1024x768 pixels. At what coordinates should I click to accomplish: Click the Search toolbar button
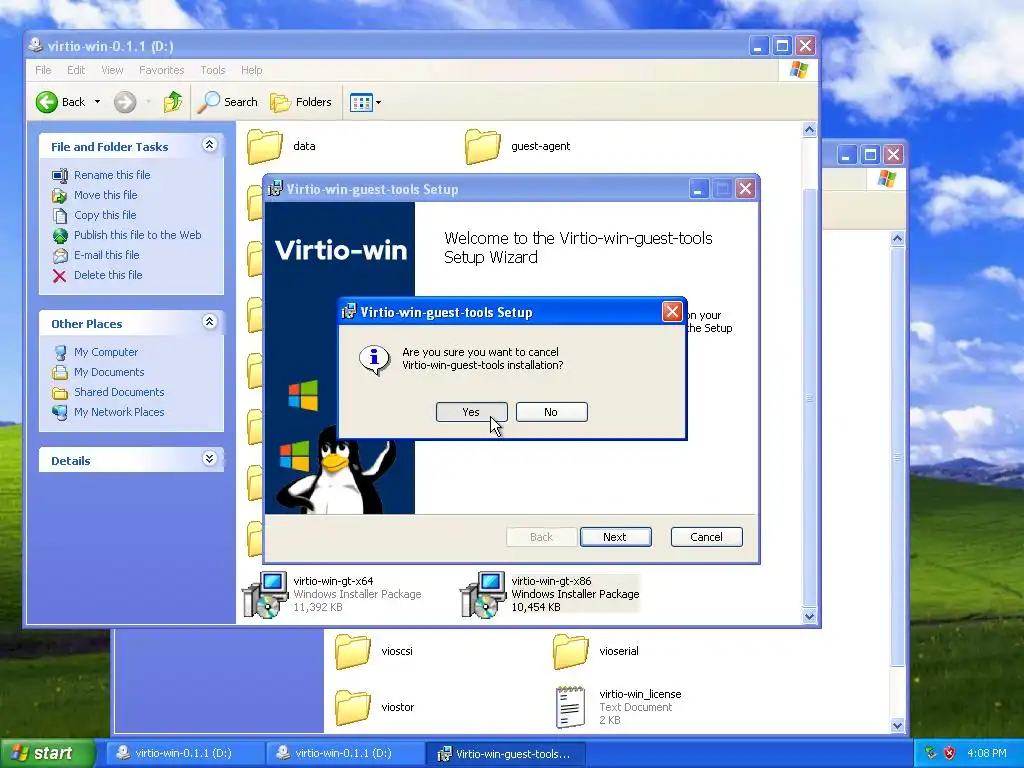[228, 102]
